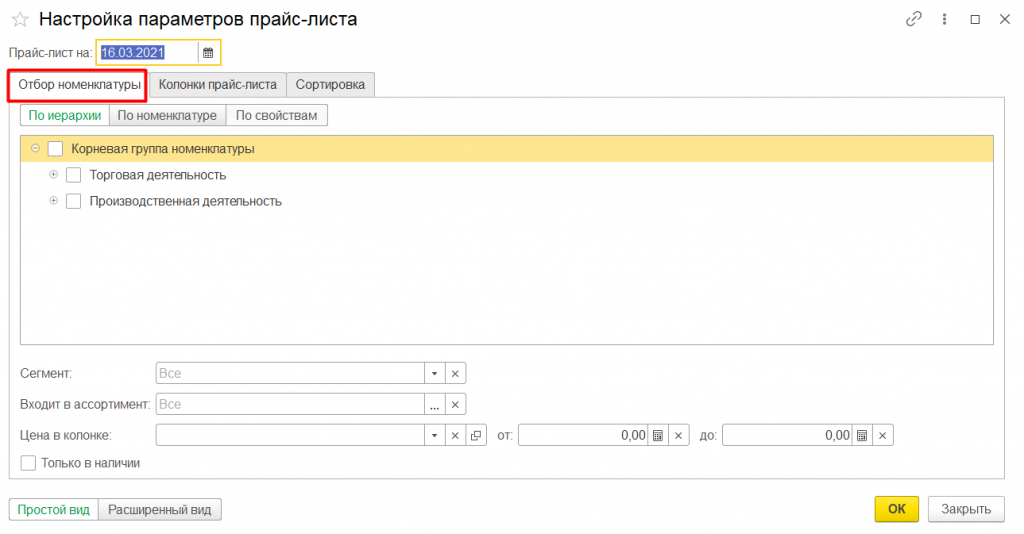Check the Производственная деятельность checkbox
Viewport: 1024px width, 534px height.
[73, 201]
